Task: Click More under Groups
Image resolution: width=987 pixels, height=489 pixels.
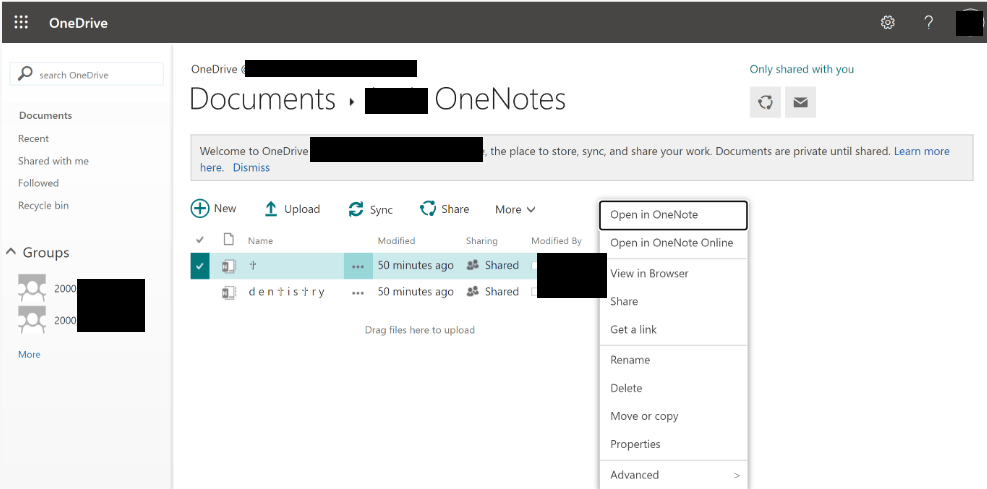Action: tap(29, 354)
